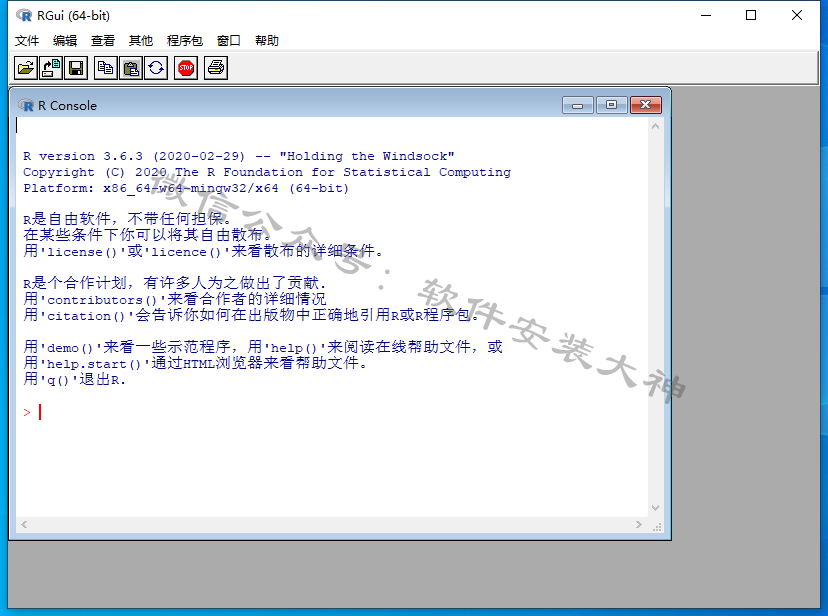Screen dimensions: 828x616
Task: Maximize the RGui main window
Action: click(x=751, y=16)
